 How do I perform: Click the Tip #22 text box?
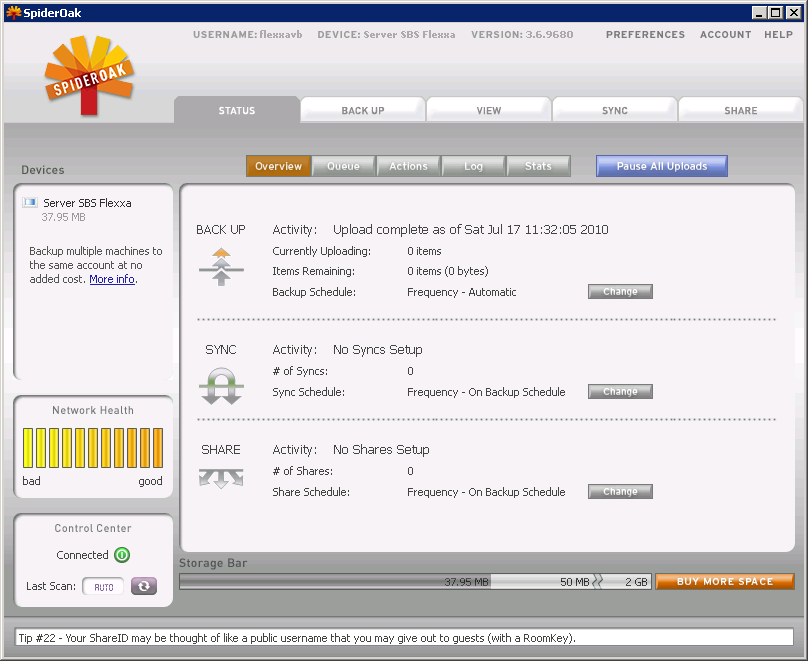[405, 638]
